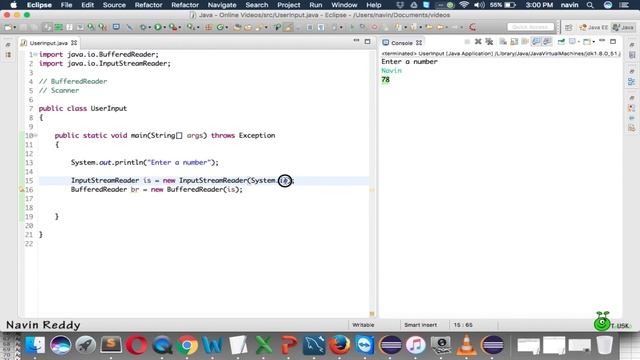The height and width of the screenshot is (360, 640).
Task: Open the Open Console dropdown arrow
Action: [x=593, y=42]
